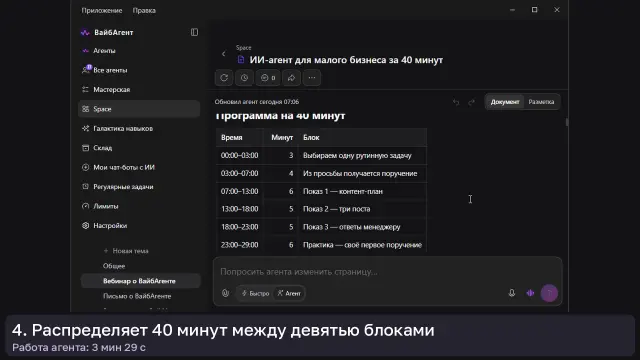Click the Обновил агент сегодня 07:06 text
This screenshot has width=640, height=360.
pyautogui.click(x=257, y=102)
